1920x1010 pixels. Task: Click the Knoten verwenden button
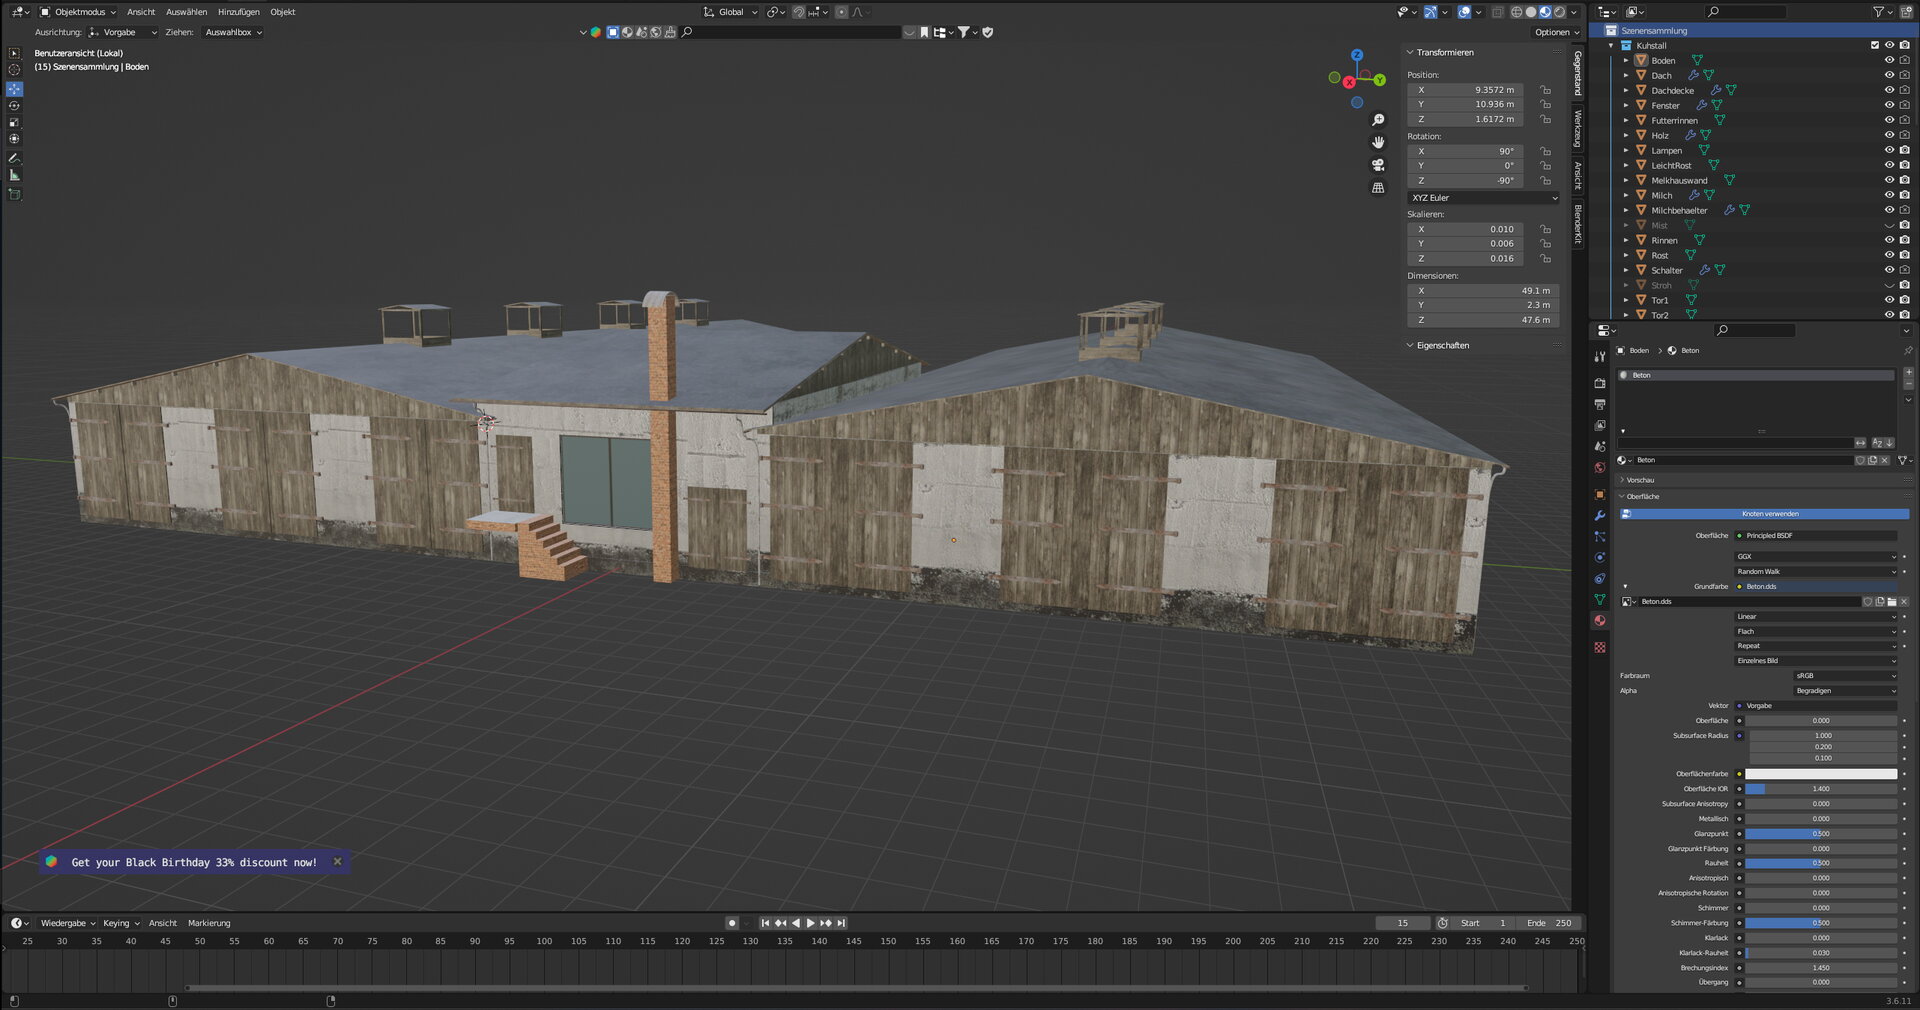pos(1769,514)
